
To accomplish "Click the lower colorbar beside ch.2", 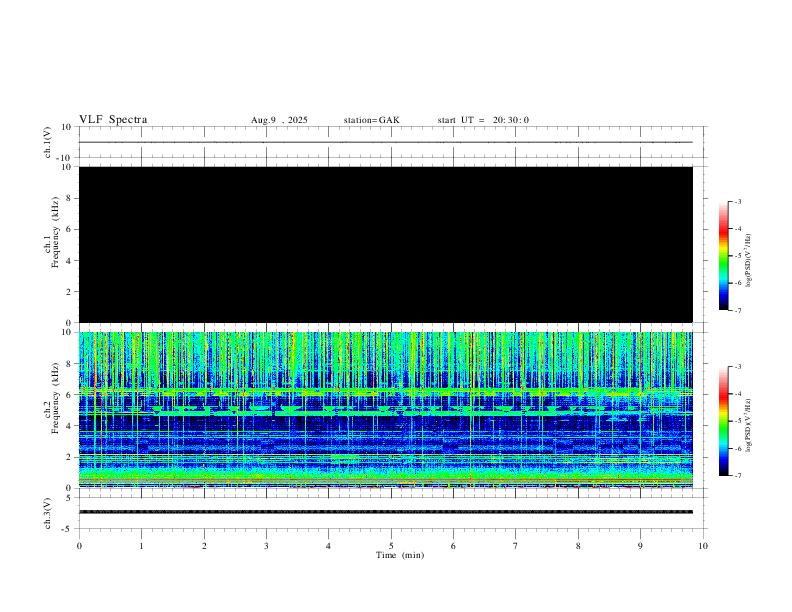I will pyautogui.click(x=724, y=421).
